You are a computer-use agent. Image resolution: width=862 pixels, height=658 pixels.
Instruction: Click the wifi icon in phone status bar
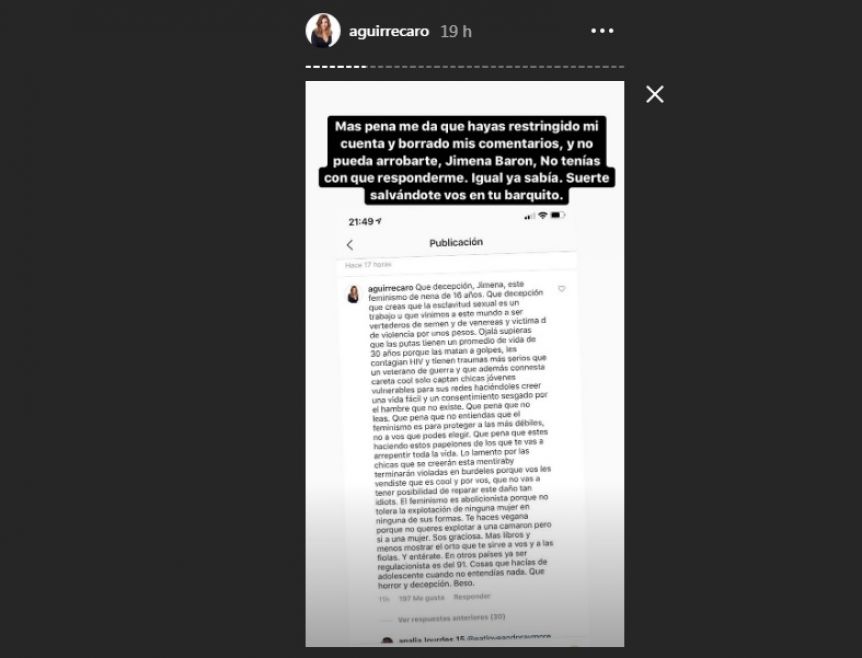click(x=543, y=215)
